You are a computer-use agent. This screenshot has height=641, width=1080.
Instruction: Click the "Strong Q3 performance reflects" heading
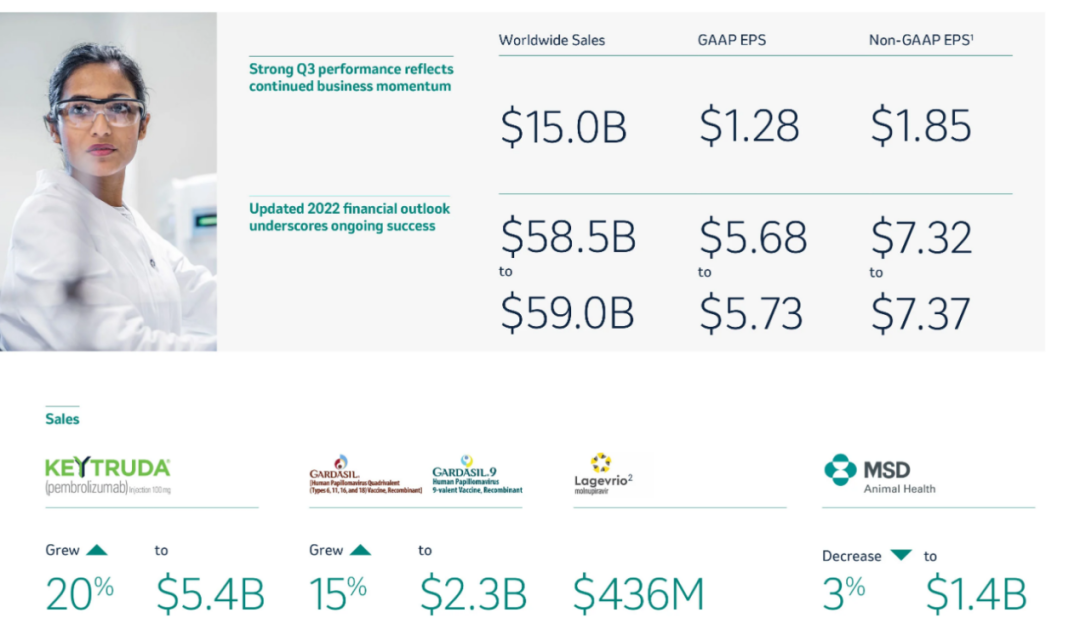[351, 77]
